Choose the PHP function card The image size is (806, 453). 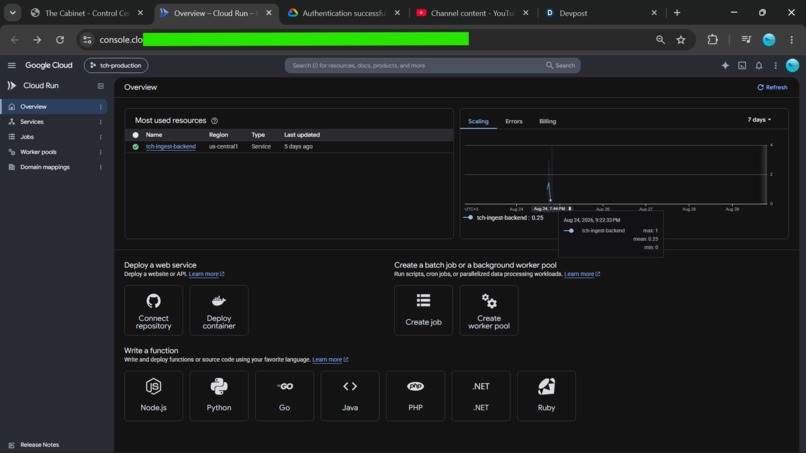pyautogui.click(x=415, y=396)
